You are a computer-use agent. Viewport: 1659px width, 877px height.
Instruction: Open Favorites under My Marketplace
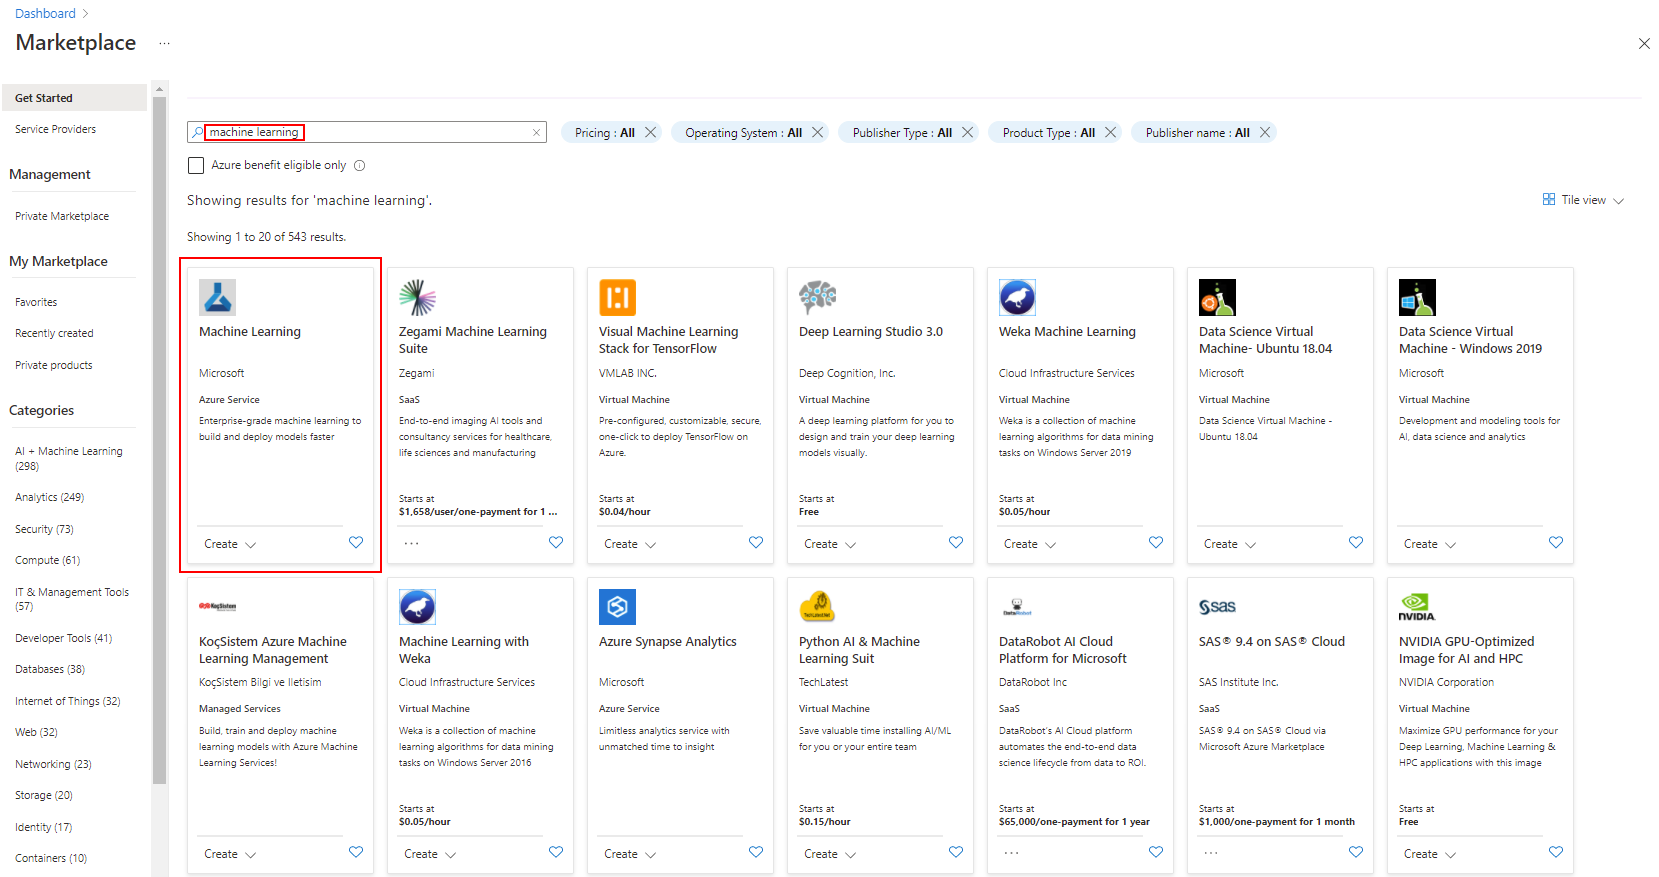point(36,302)
